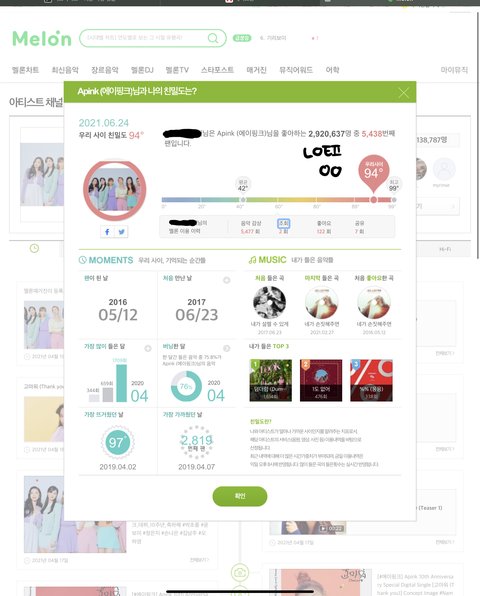The width and height of the screenshot is (480, 596).
Task: Expand details for 처음 만난 날
Action: tap(227, 280)
